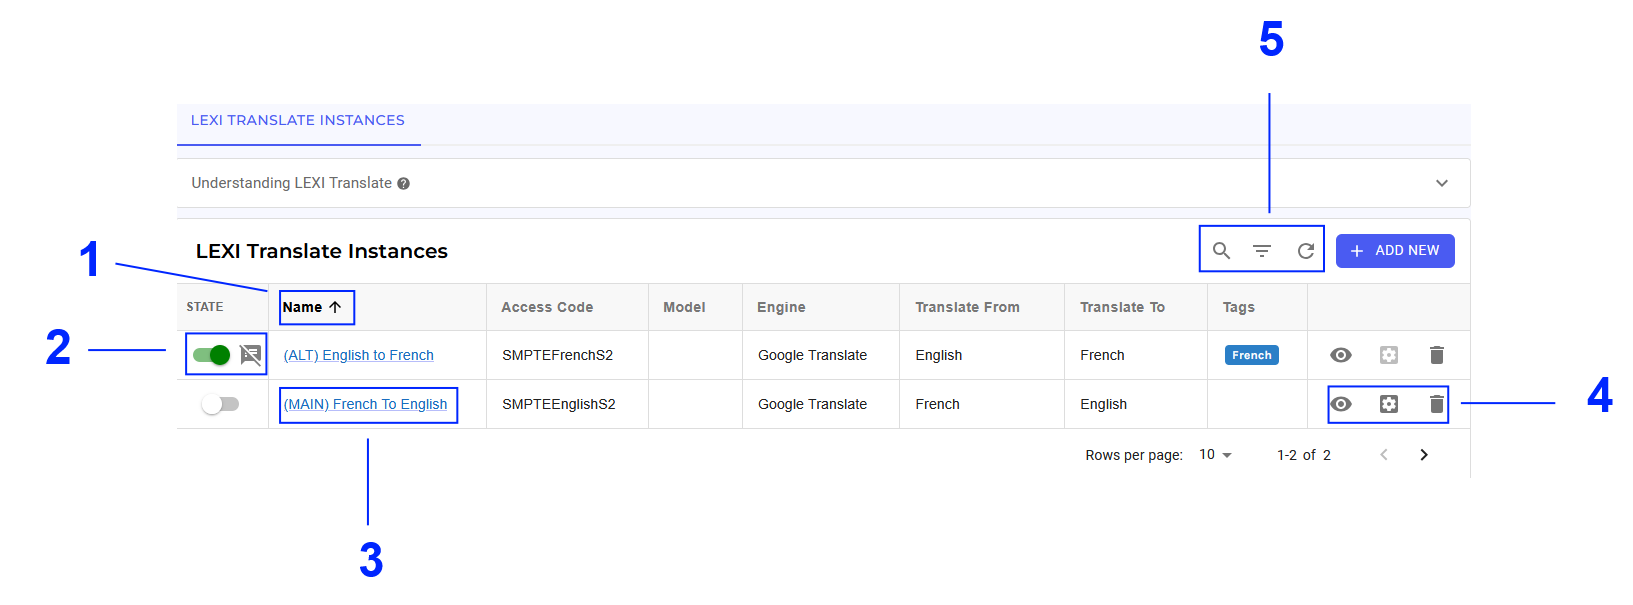Turn off the (ALT) English to French toggle
Screen dimensions: 1633x605
pyautogui.click(x=212, y=355)
